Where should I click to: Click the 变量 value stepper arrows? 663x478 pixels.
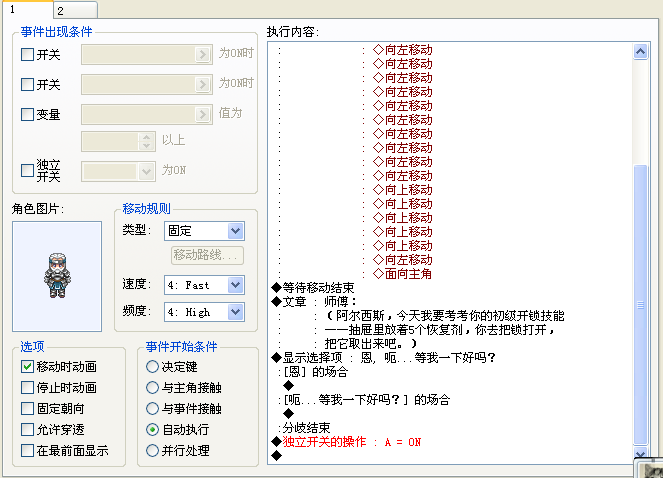[x=146, y=142]
